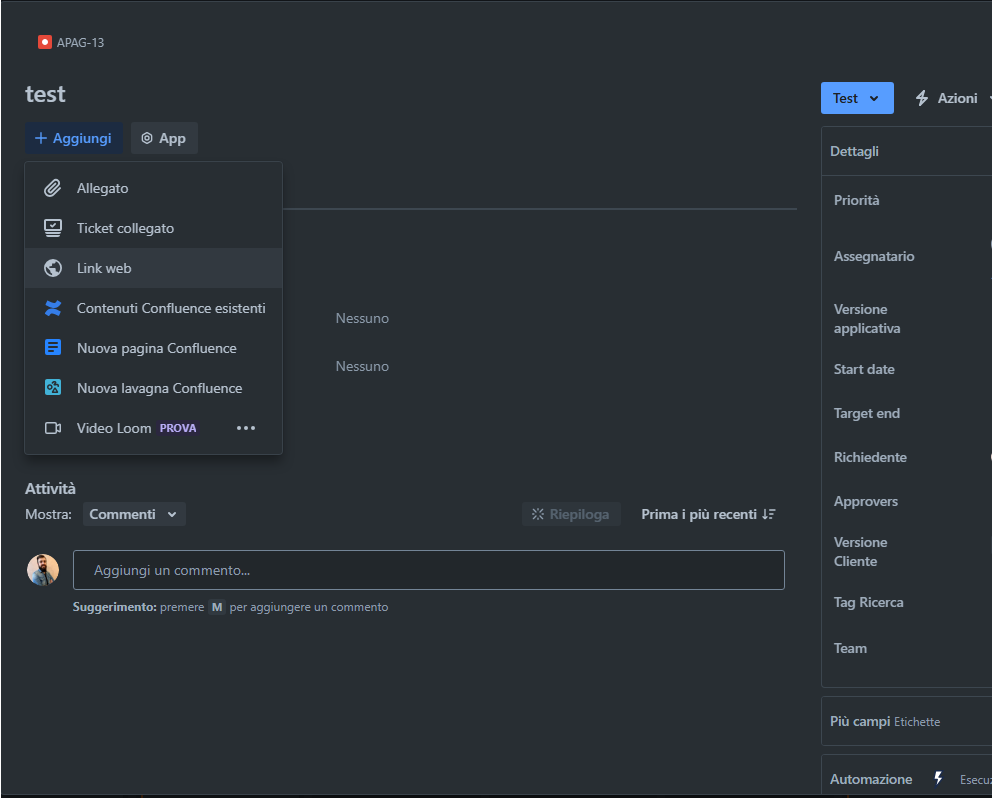Screen dimensions: 992x798
Task: Click the Approvers field label
Action: coord(865,501)
